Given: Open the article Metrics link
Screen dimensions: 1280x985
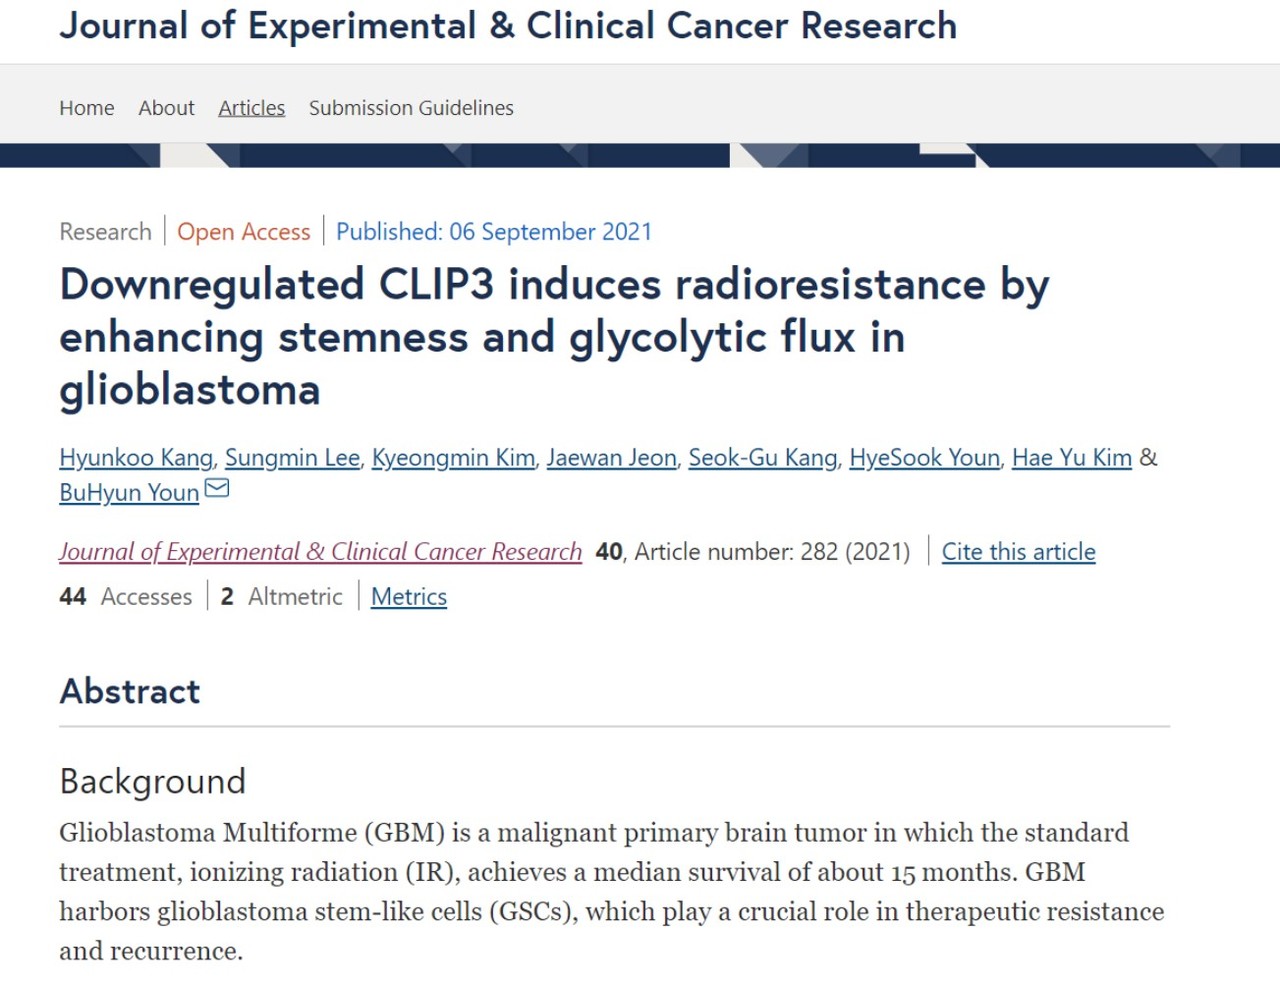Looking at the screenshot, I should [409, 597].
